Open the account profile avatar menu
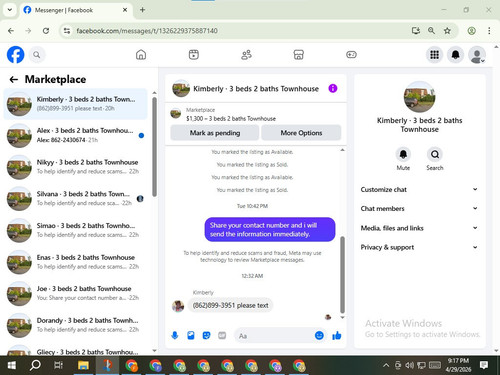Image resolution: width=500 pixels, height=375 pixels. pos(477,55)
